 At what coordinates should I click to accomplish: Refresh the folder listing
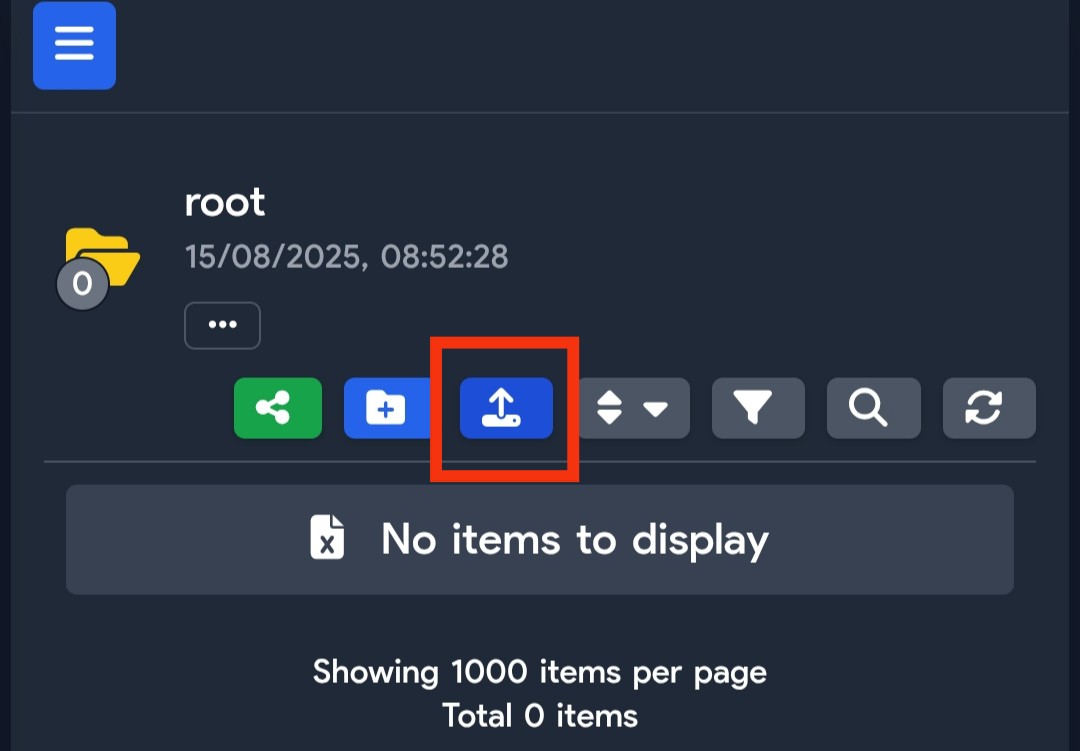tap(989, 408)
